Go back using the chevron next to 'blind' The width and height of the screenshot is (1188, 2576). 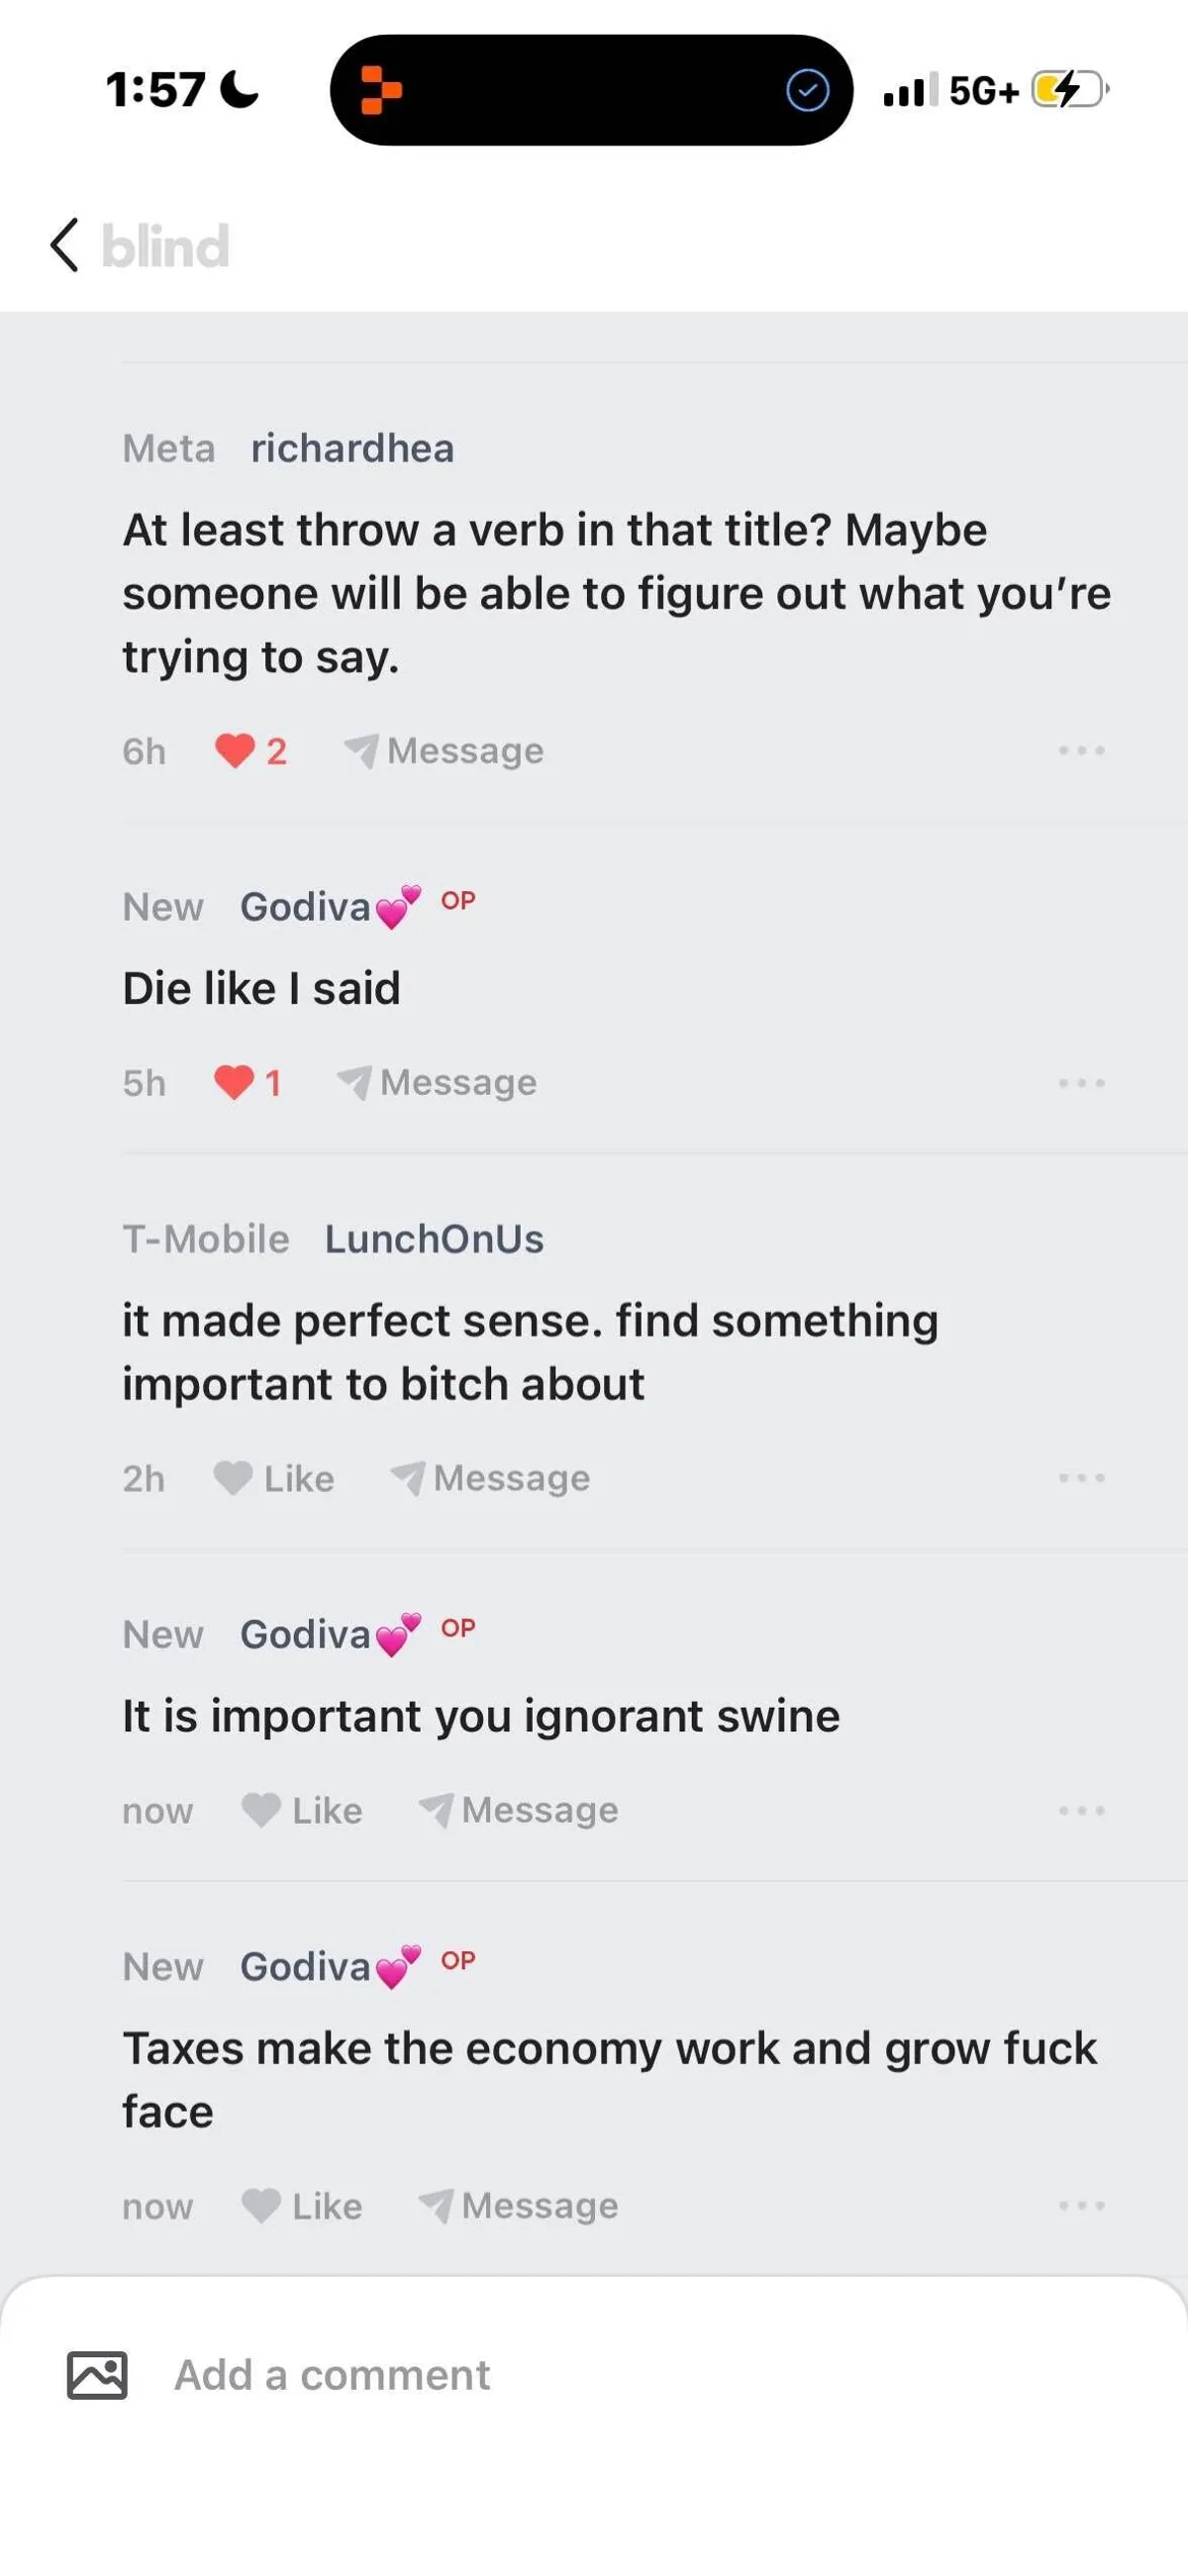(63, 246)
